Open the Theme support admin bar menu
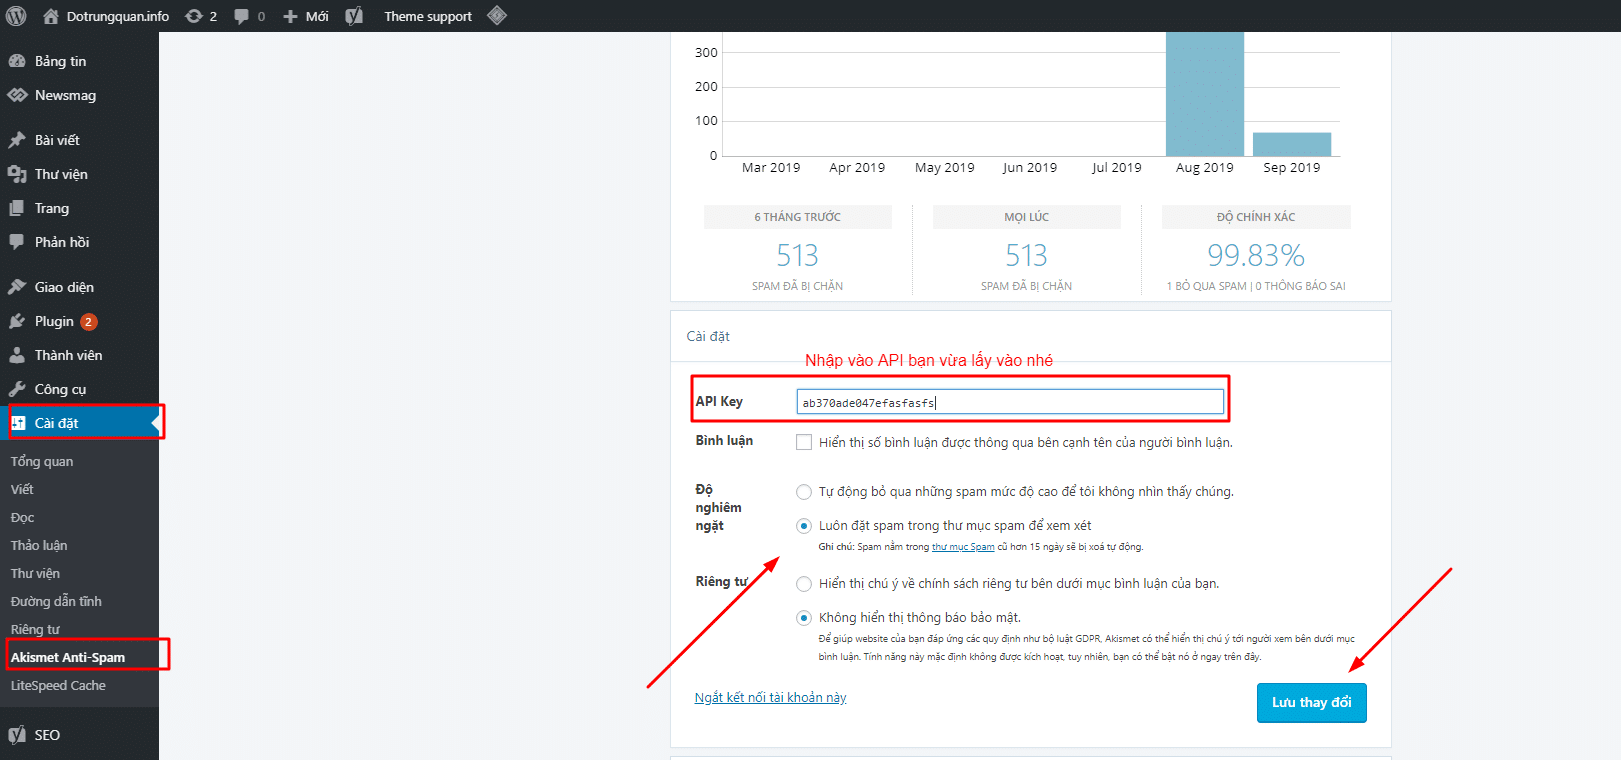The image size is (1621, 760). pos(428,16)
